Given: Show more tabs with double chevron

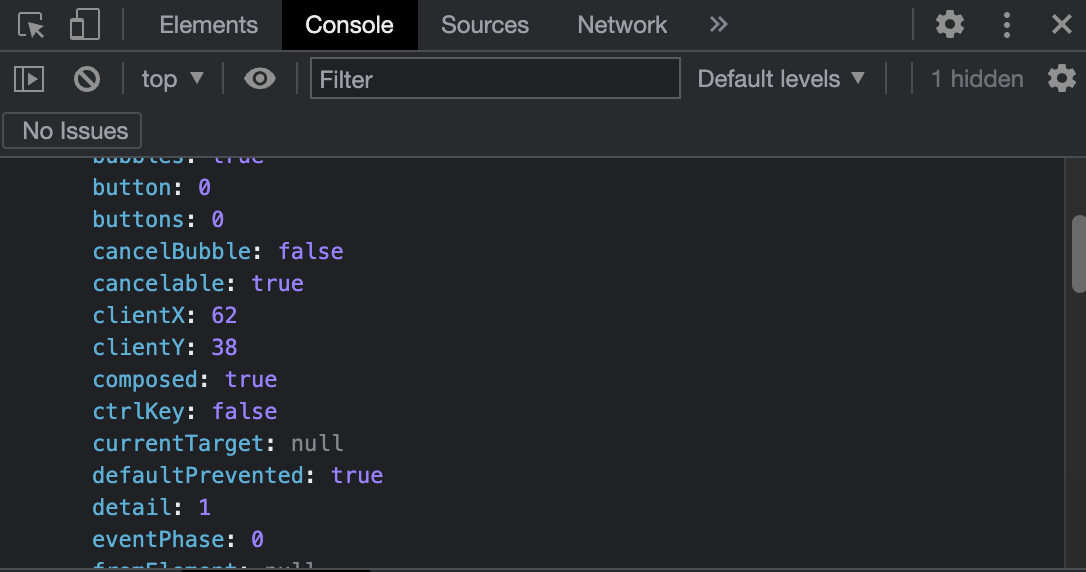Looking at the screenshot, I should pos(718,25).
